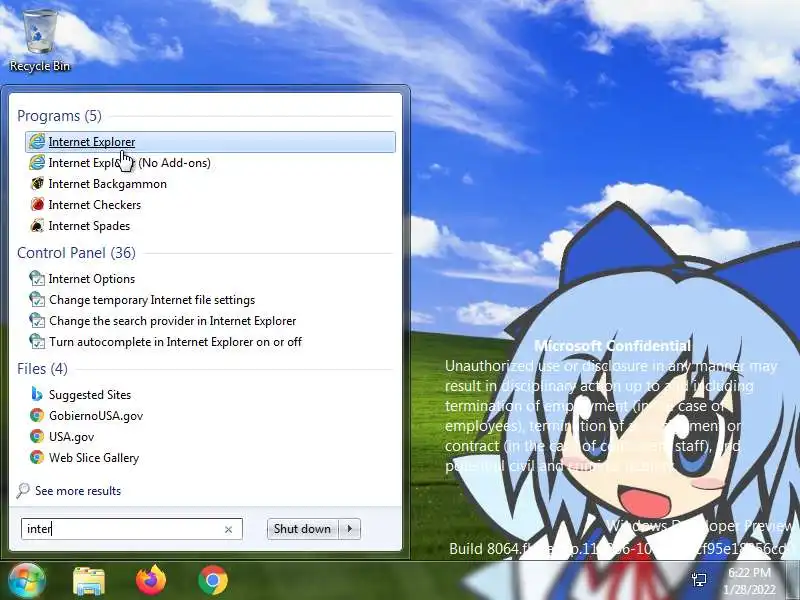Viewport: 800px width, 600px height.
Task: Select Internet Explorer search result
Action: pyautogui.click(x=210, y=142)
